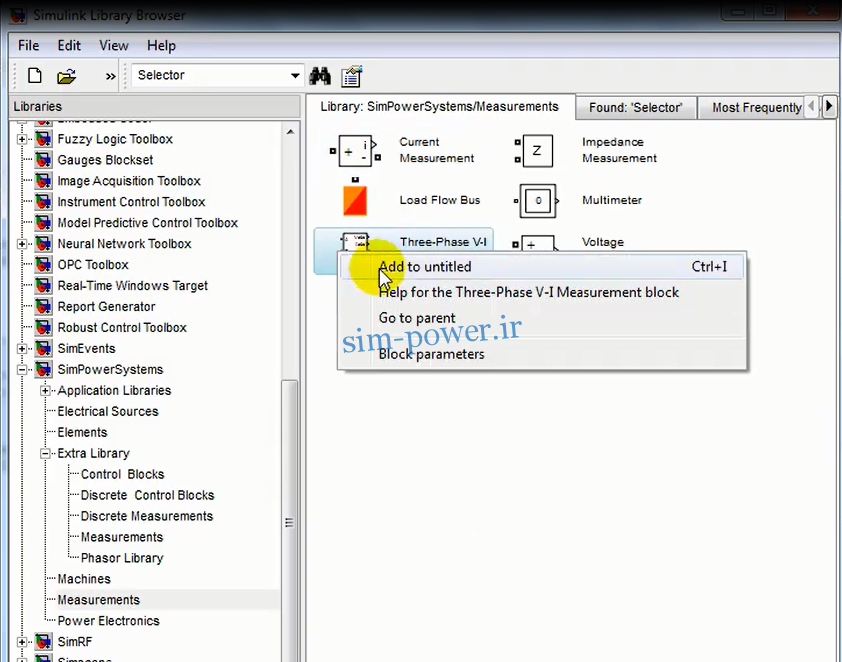Select Elements under SimPowerSystems
This screenshot has height=662, width=842.
point(82,433)
